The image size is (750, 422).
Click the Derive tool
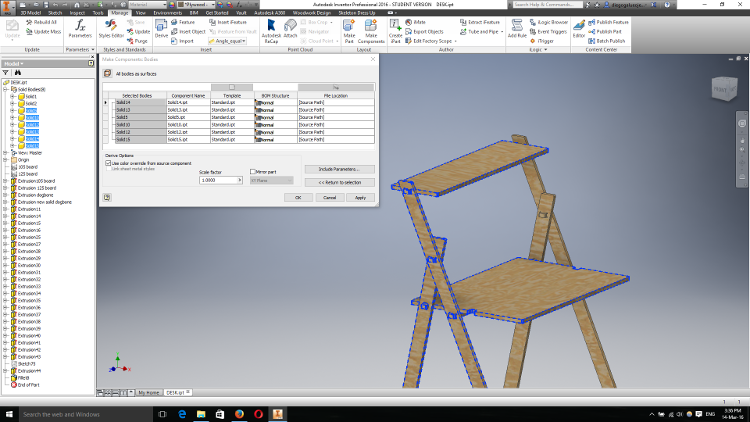click(x=161, y=29)
